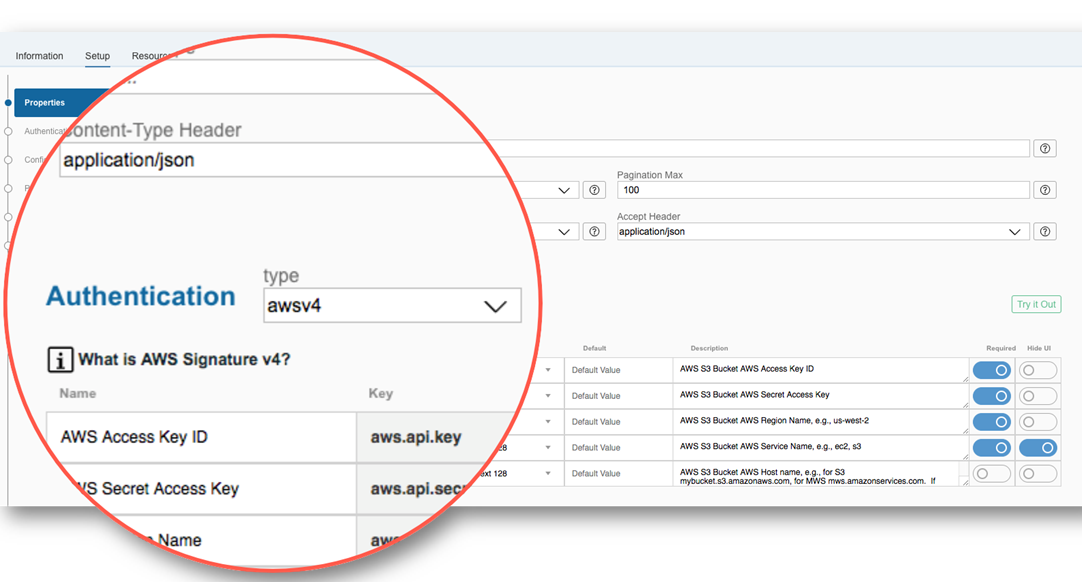Click Default Value field for Access Key ID row
The image size is (1082, 582).
pos(618,370)
